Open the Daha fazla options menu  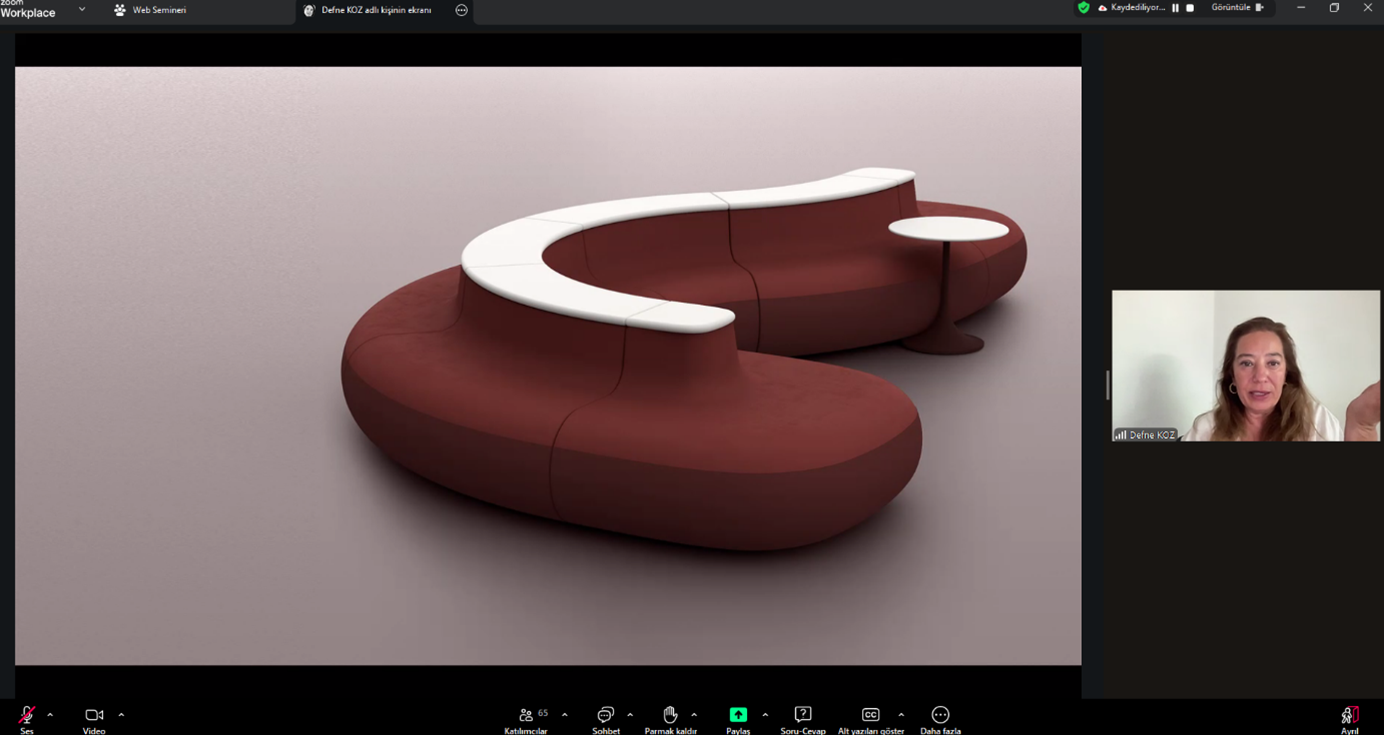coord(940,715)
